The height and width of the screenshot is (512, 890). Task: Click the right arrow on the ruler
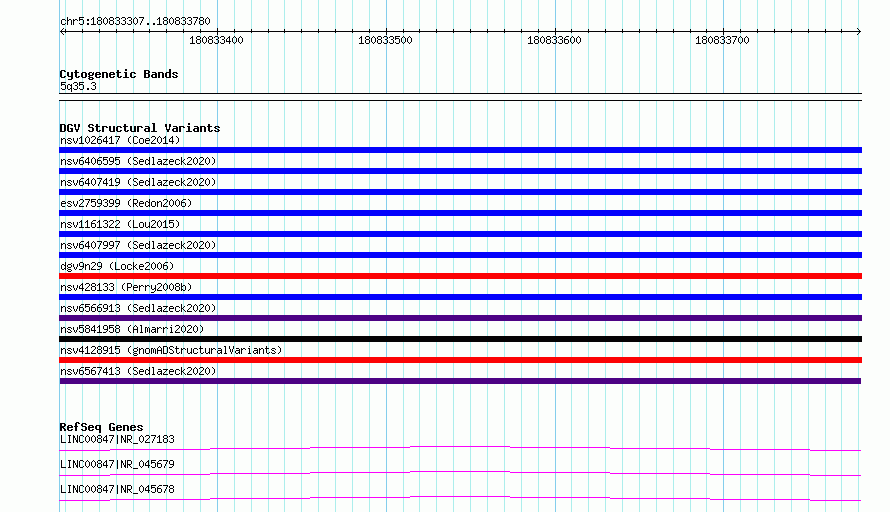859,31
